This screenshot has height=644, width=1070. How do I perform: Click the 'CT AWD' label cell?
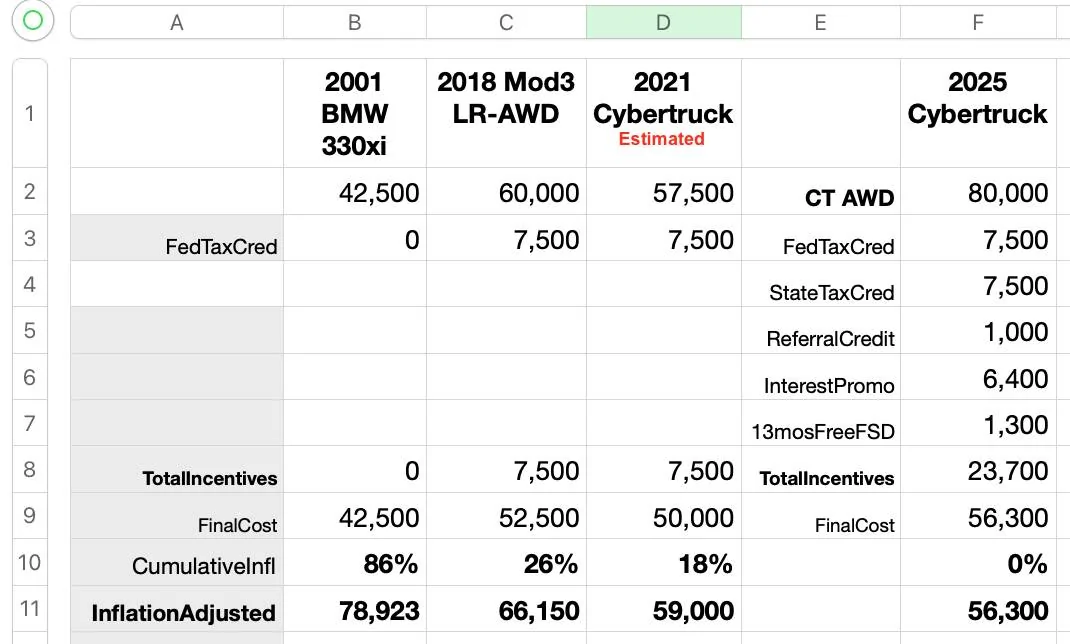(x=821, y=191)
